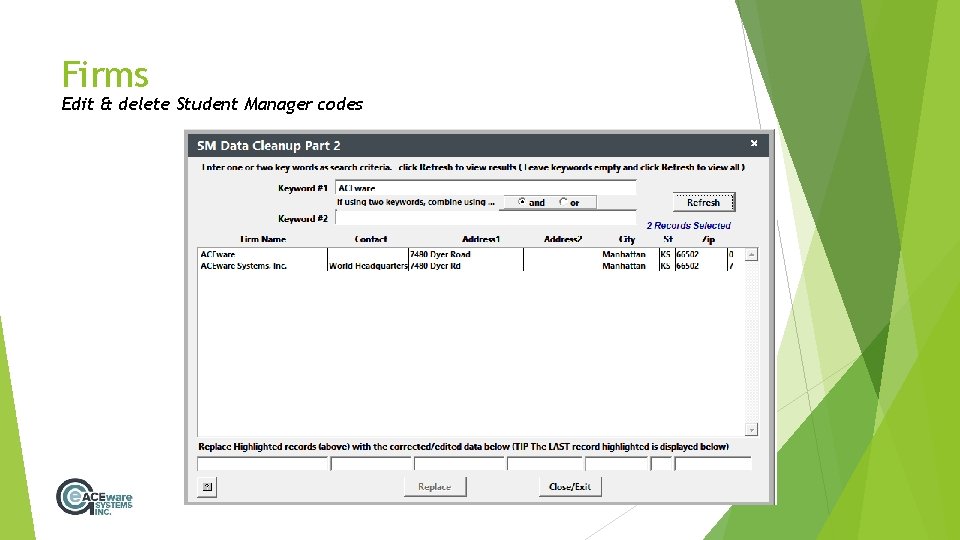Click the Zip column header
The width and height of the screenshot is (960, 540).
click(708, 239)
